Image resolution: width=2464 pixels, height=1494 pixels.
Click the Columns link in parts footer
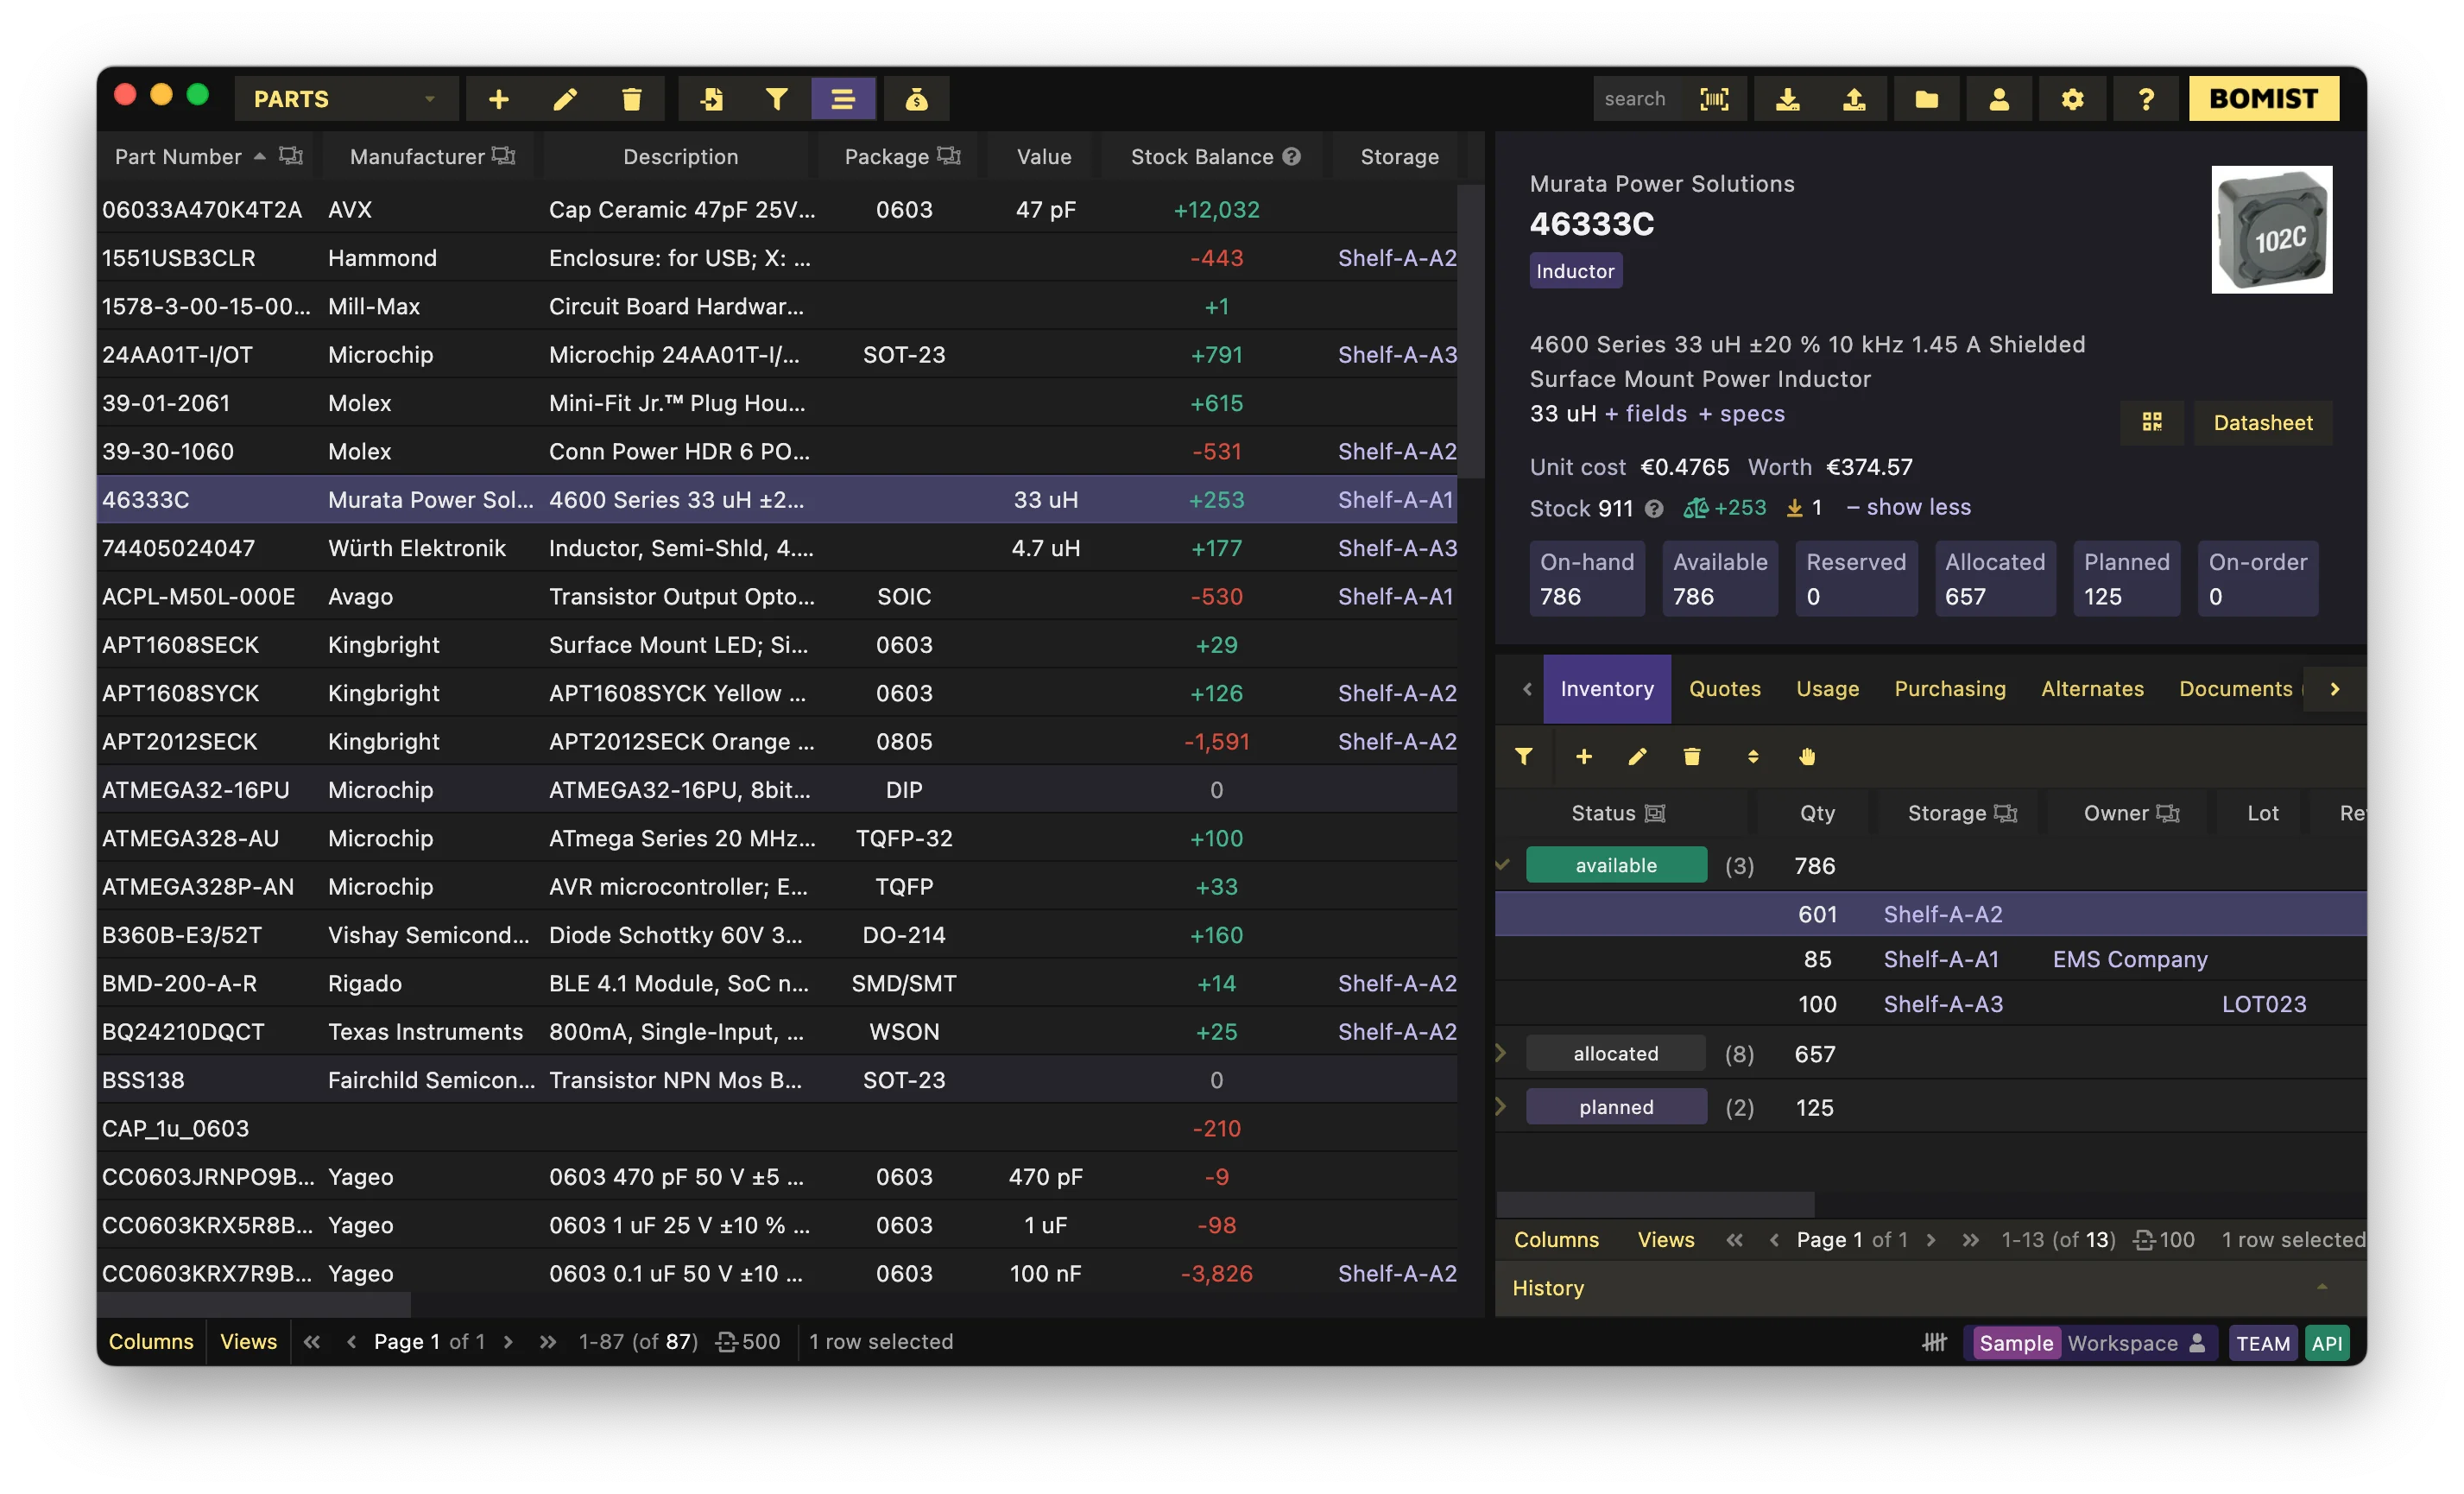151,1341
